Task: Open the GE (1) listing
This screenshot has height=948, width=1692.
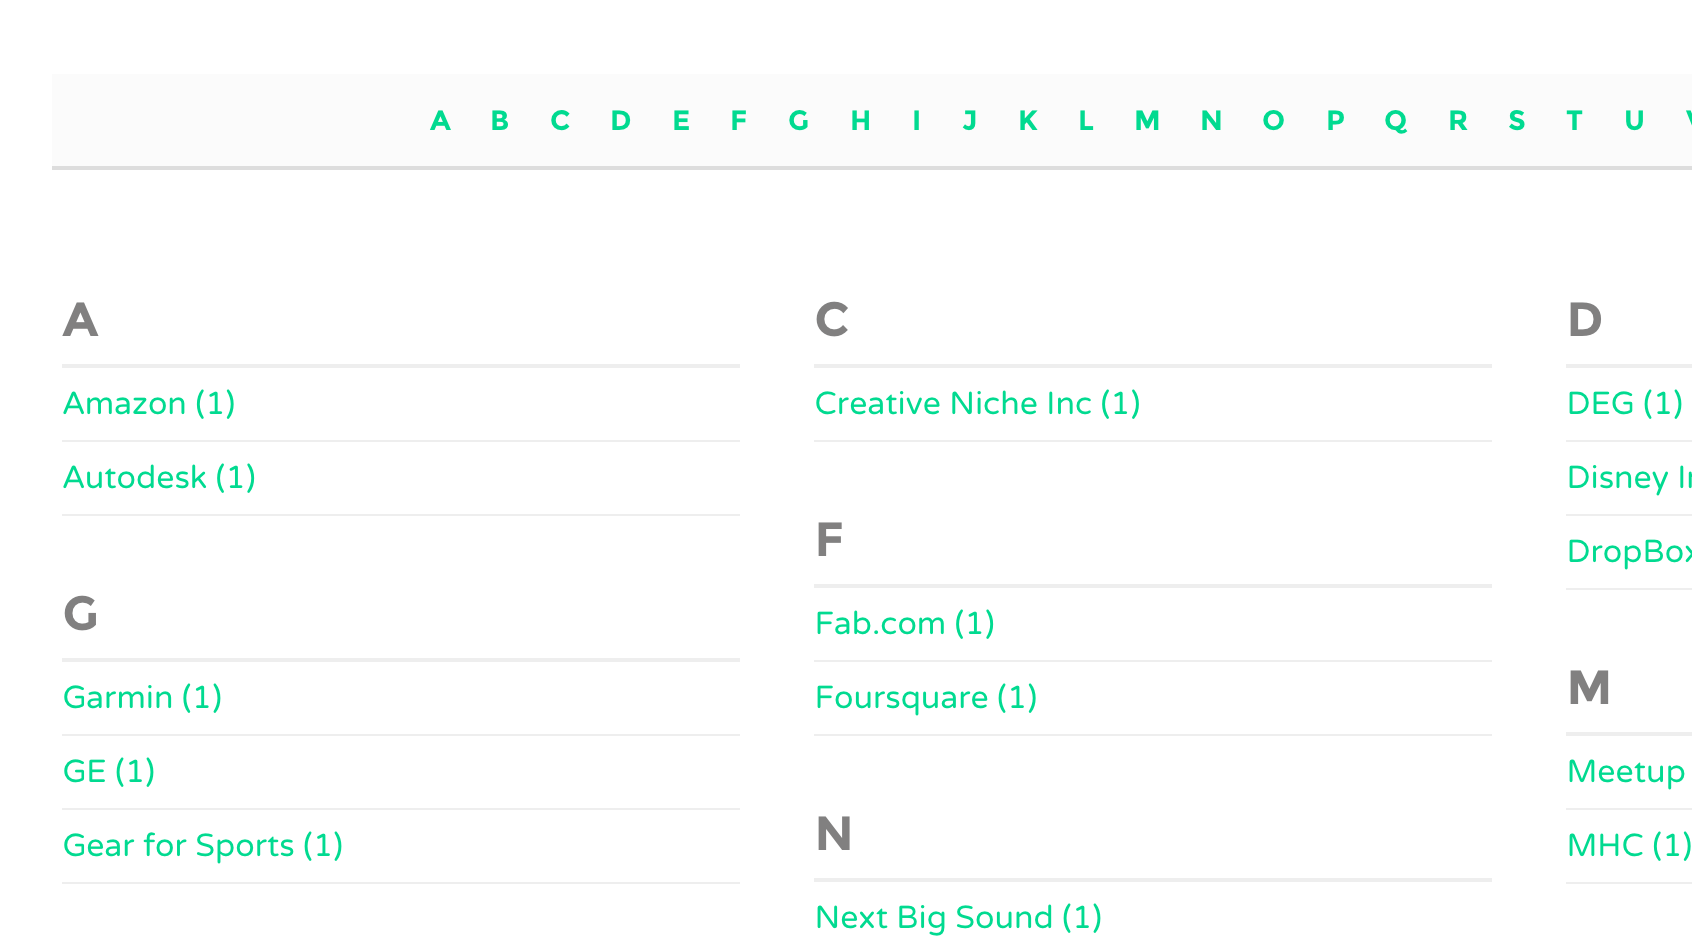Action: 109,771
